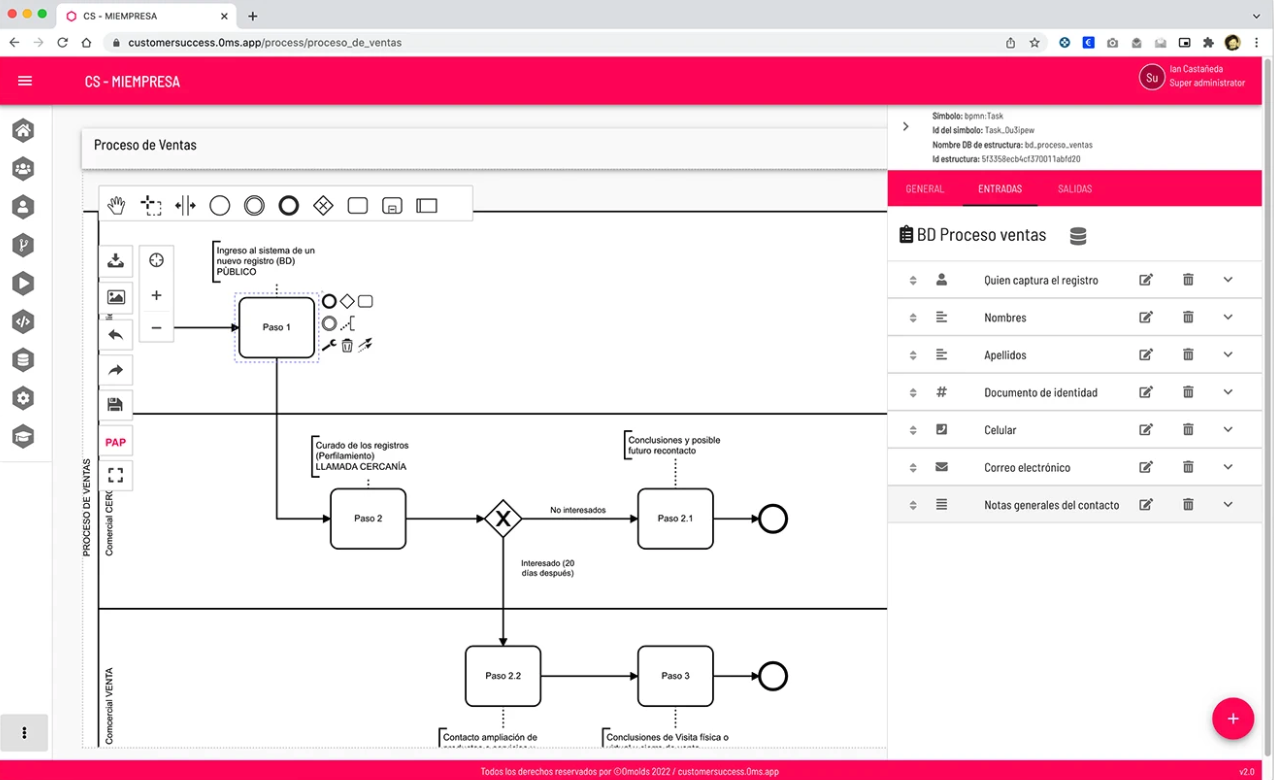The width and height of the screenshot is (1274, 780).
Task: Select the Paso 2 task
Action: (x=368, y=518)
